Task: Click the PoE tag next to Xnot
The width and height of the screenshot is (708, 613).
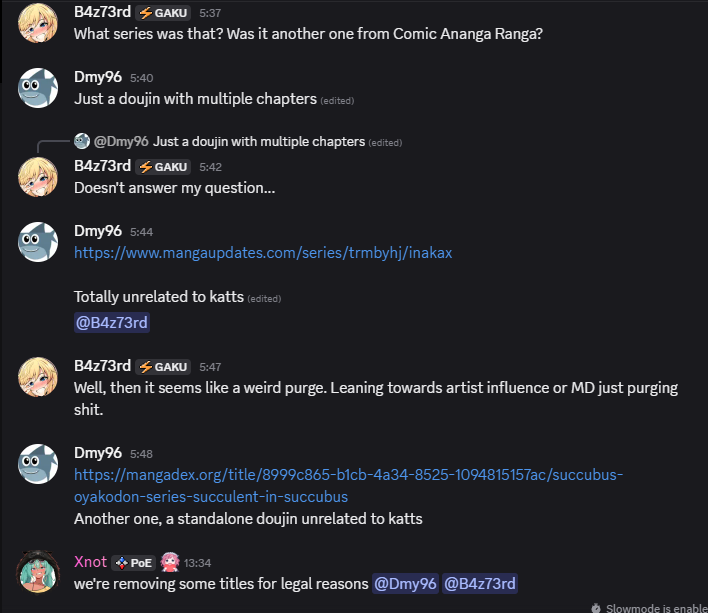Action: pos(134,562)
